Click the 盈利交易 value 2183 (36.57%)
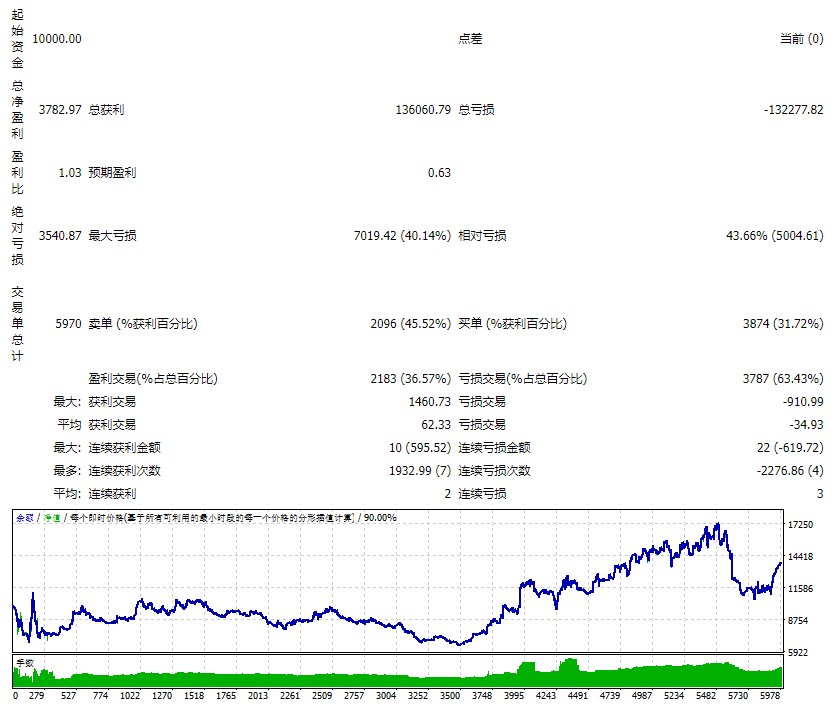 410,379
